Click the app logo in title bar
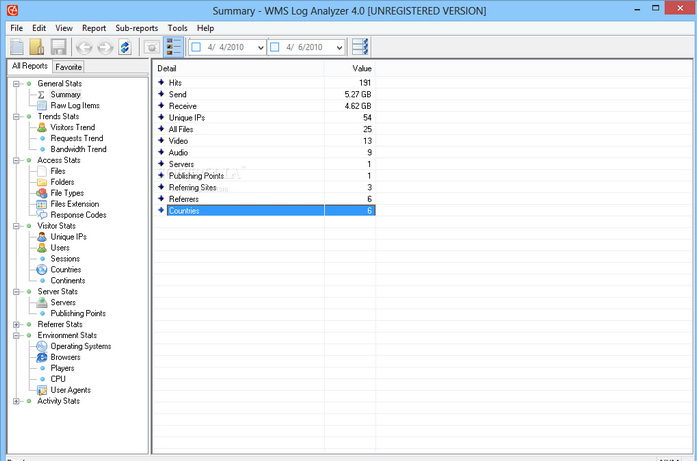The width and height of the screenshot is (697, 461). (13, 10)
